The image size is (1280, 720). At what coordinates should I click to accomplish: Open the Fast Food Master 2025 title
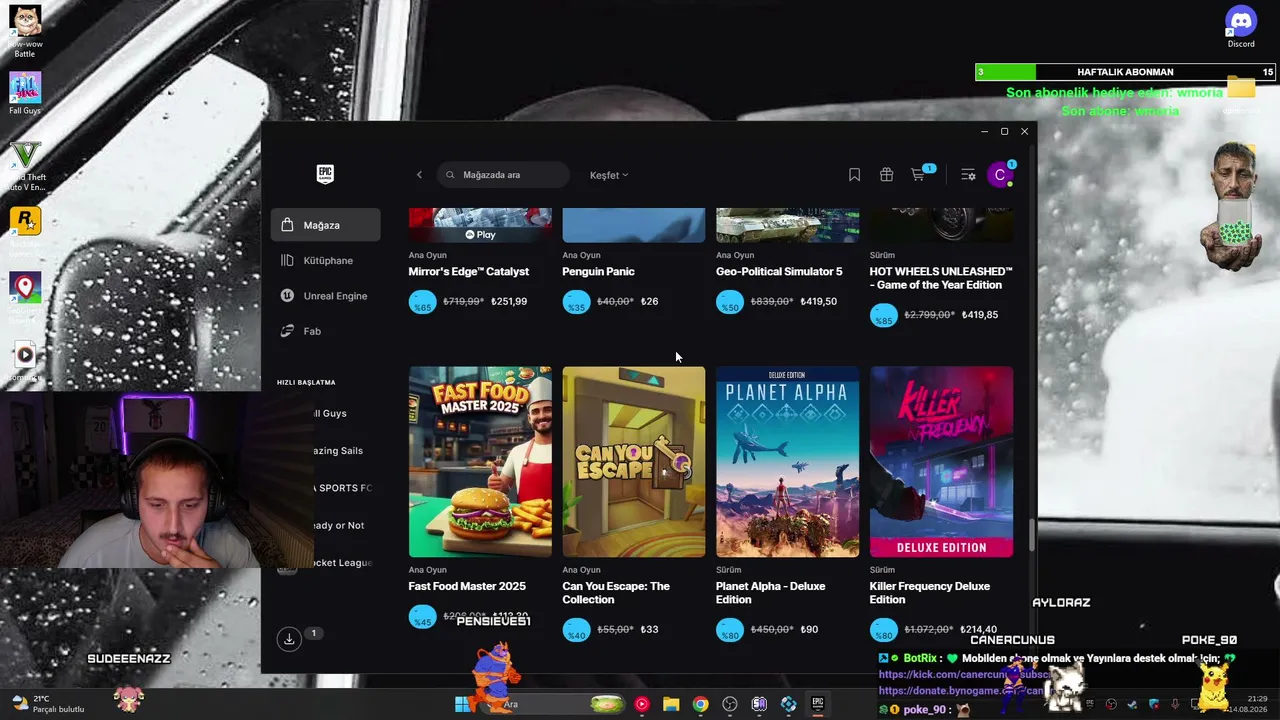tap(467, 586)
